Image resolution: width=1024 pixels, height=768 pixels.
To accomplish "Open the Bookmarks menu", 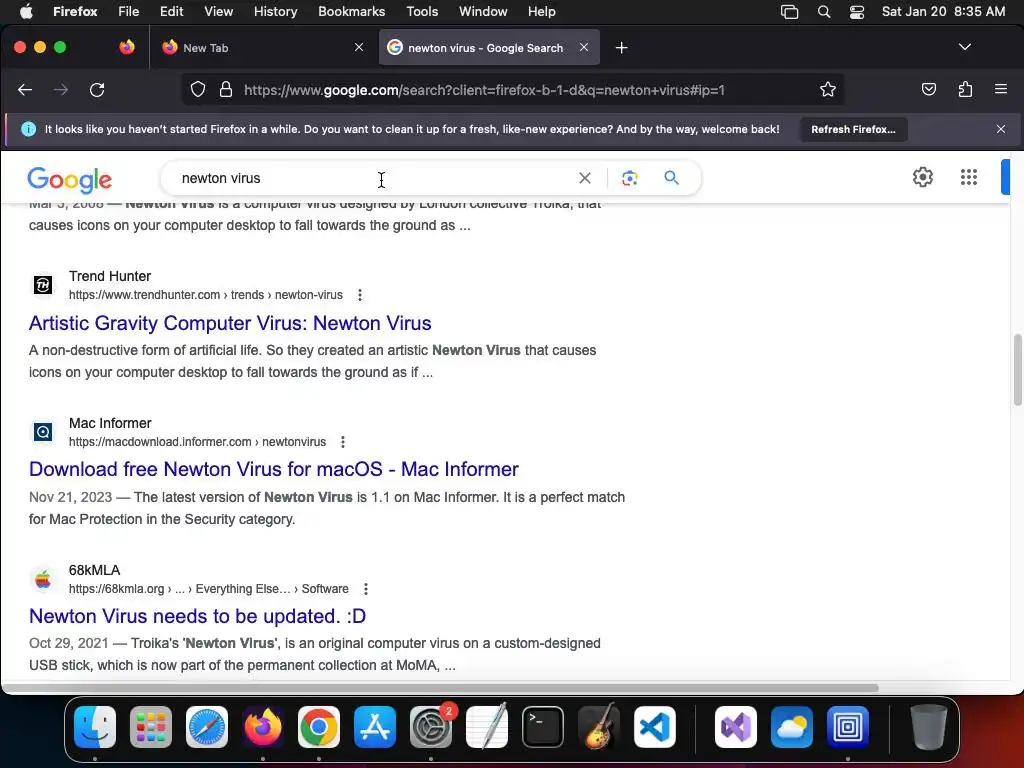I will point(351,12).
